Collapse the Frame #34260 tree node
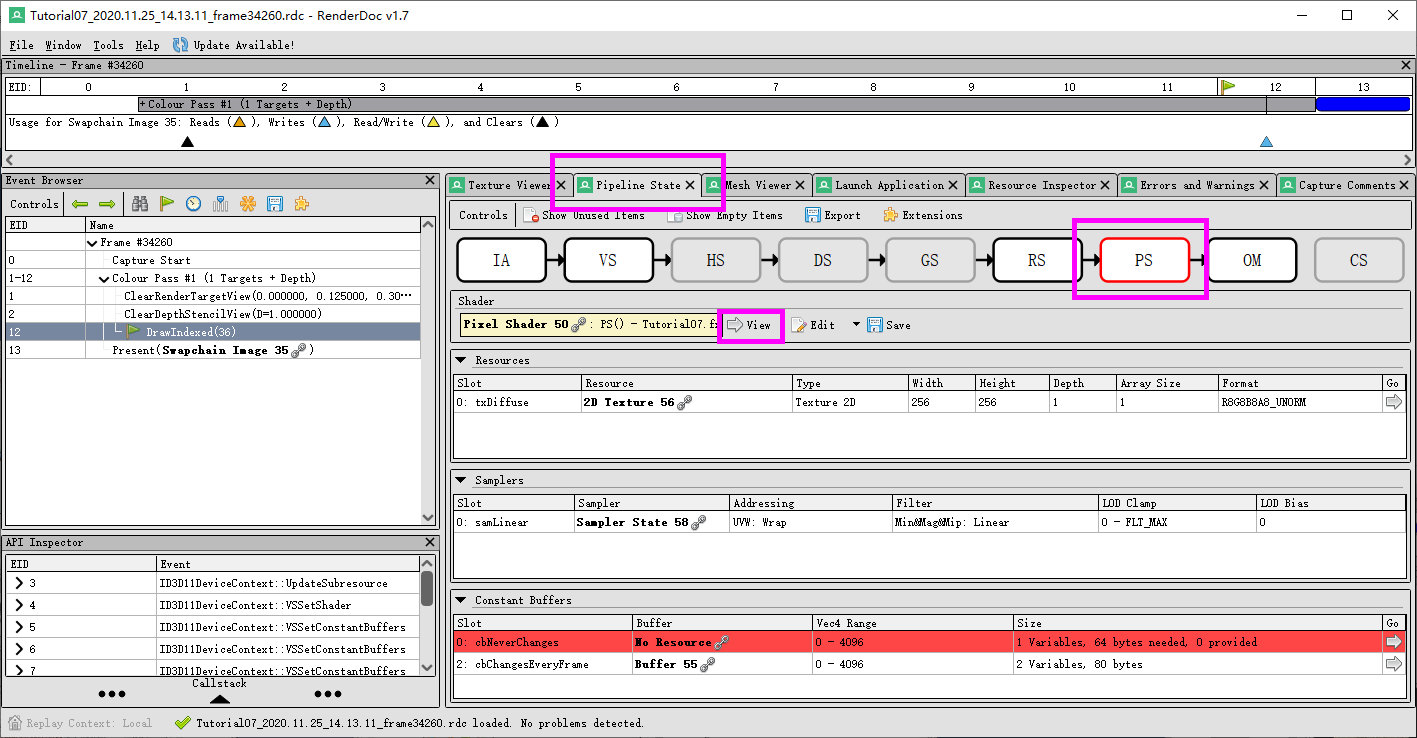This screenshot has width=1417, height=738. (93, 243)
